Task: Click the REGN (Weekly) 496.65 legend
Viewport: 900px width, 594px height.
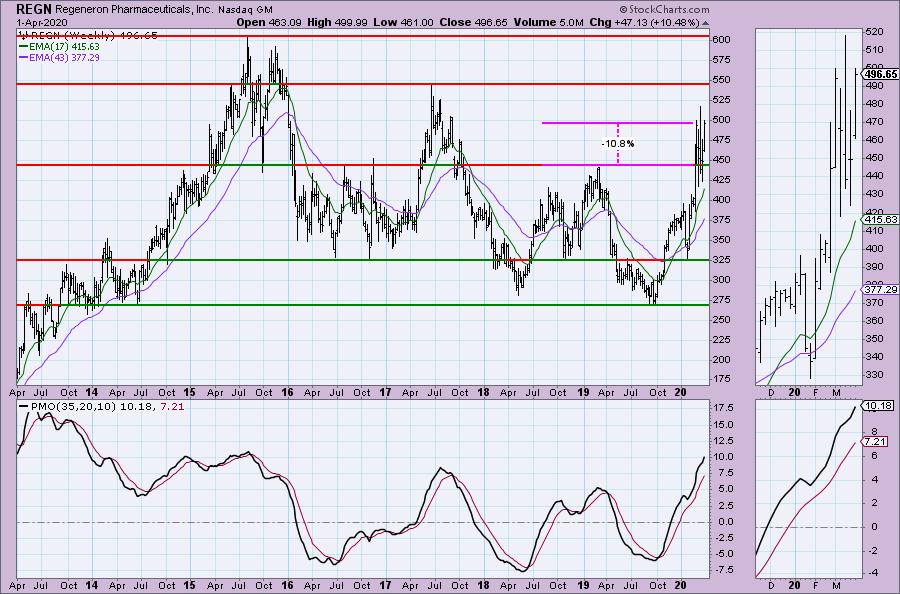Action: [x=88, y=36]
